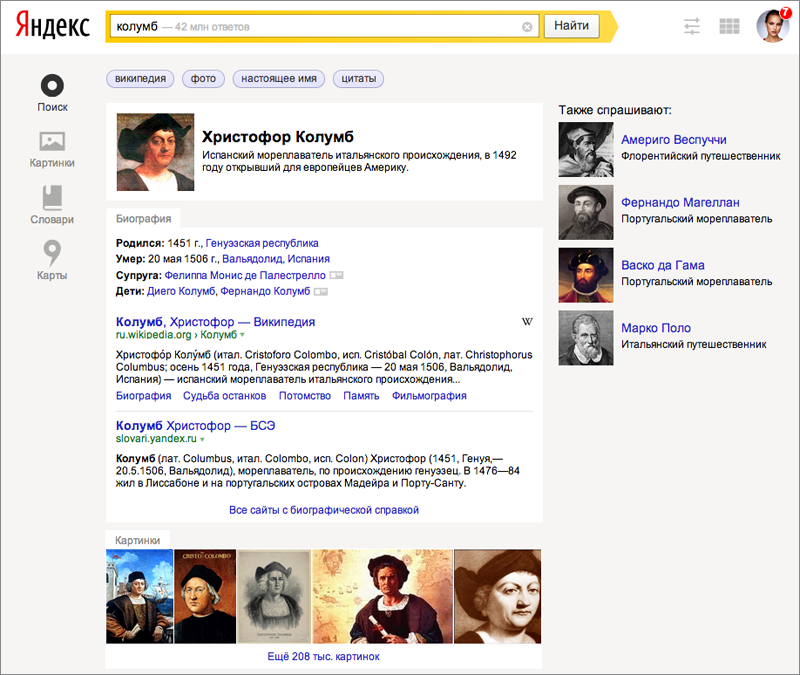Viewport: 800px width, 675px height.
Task: Select the настоящее имя suggestion chip
Action: (279, 79)
